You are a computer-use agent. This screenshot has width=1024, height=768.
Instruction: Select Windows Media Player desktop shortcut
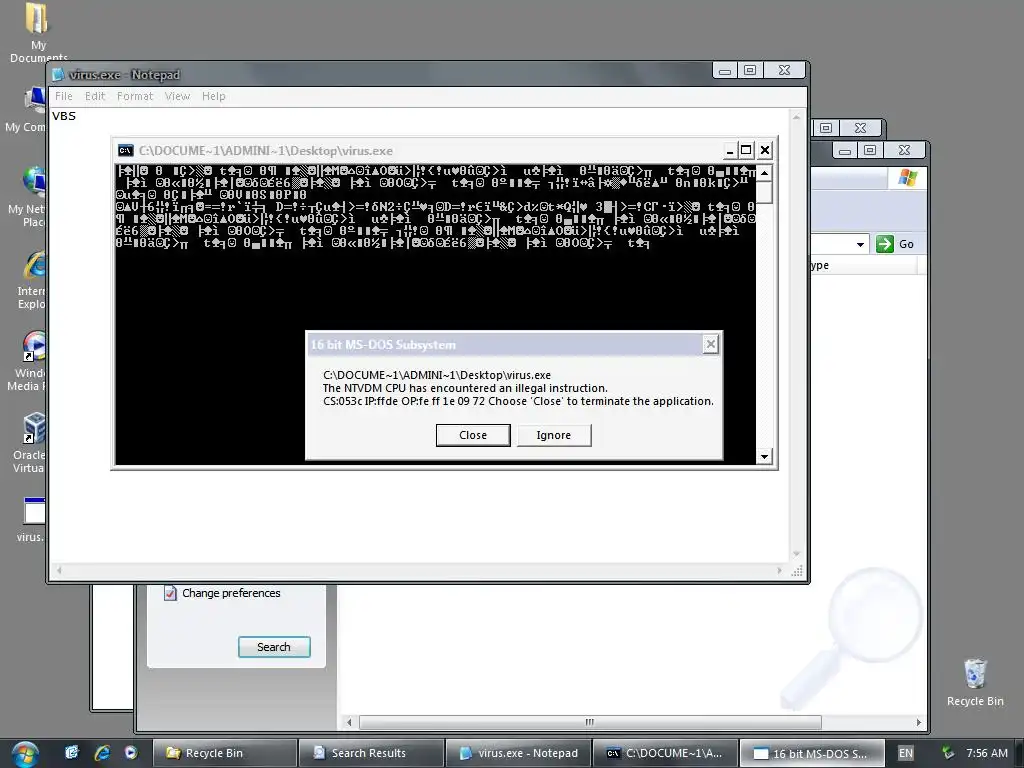26,362
